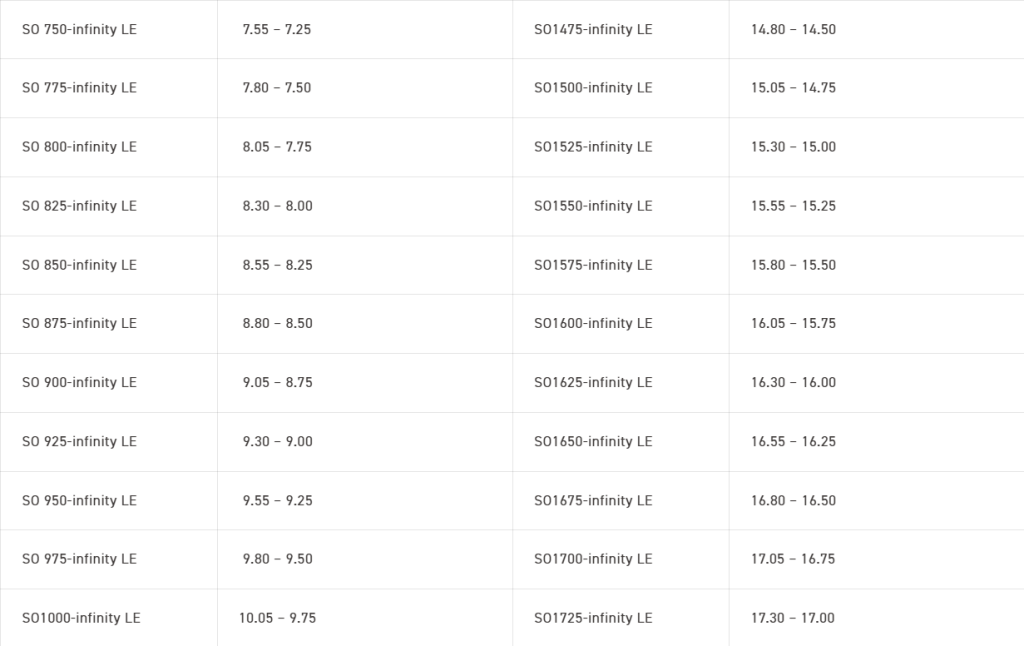This screenshot has width=1024, height=646.
Task: Click the 15.55 – 15.25 range cell
Action: click(x=793, y=206)
